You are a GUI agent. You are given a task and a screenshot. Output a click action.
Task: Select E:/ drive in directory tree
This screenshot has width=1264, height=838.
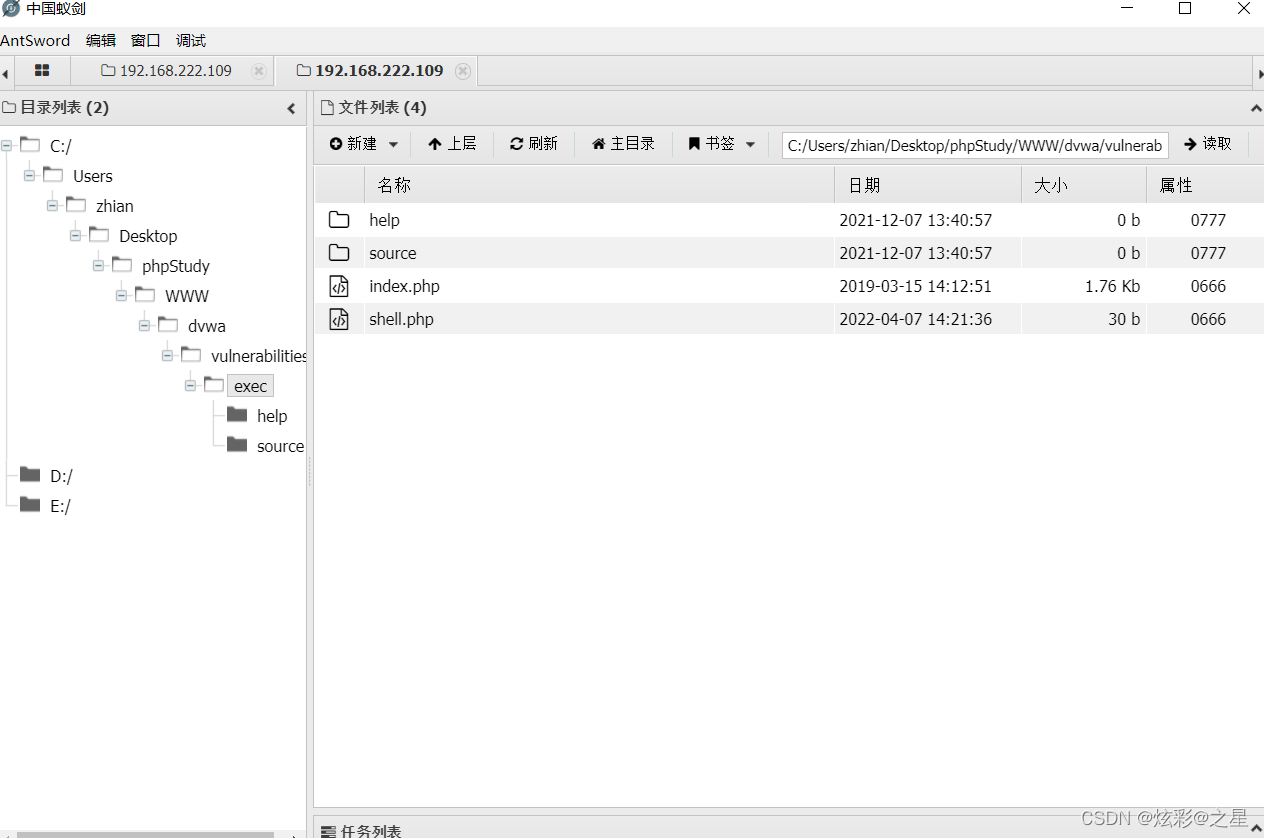click(60, 506)
